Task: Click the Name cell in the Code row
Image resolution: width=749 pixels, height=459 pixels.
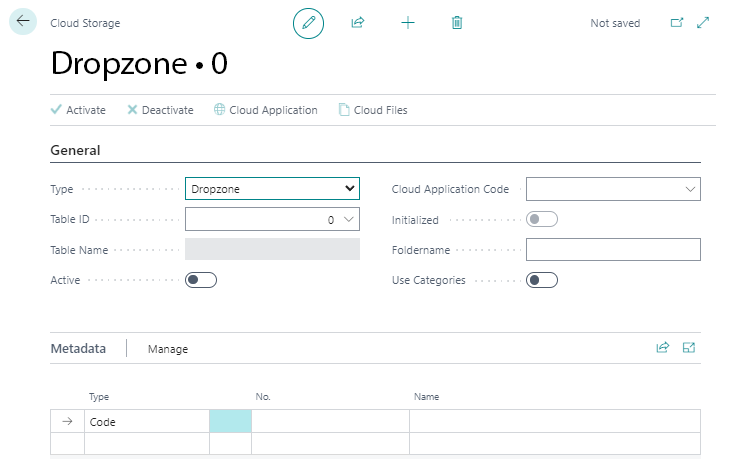Action: point(555,421)
